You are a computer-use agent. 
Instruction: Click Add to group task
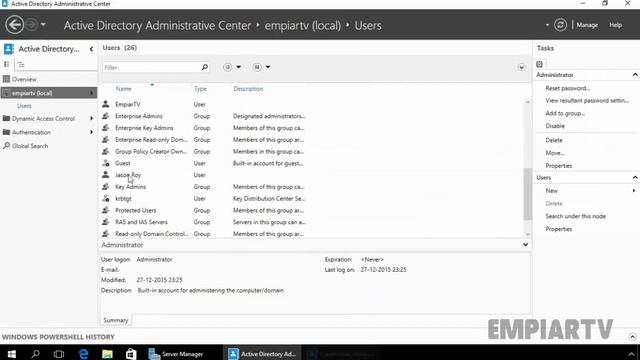pyautogui.click(x=565, y=113)
